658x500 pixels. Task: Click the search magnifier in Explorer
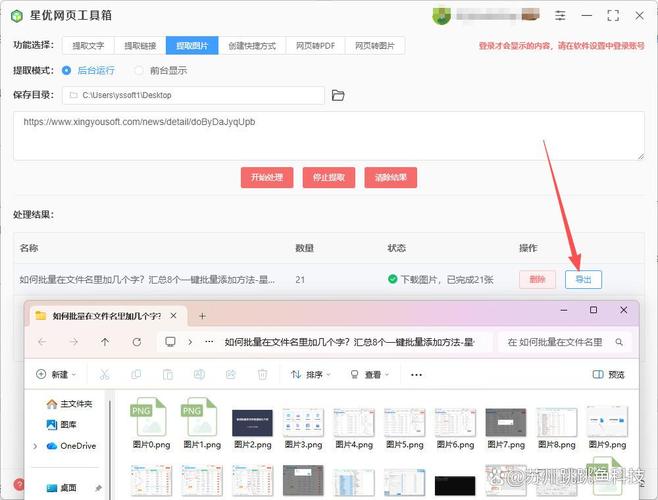pyautogui.click(x=619, y=342)
